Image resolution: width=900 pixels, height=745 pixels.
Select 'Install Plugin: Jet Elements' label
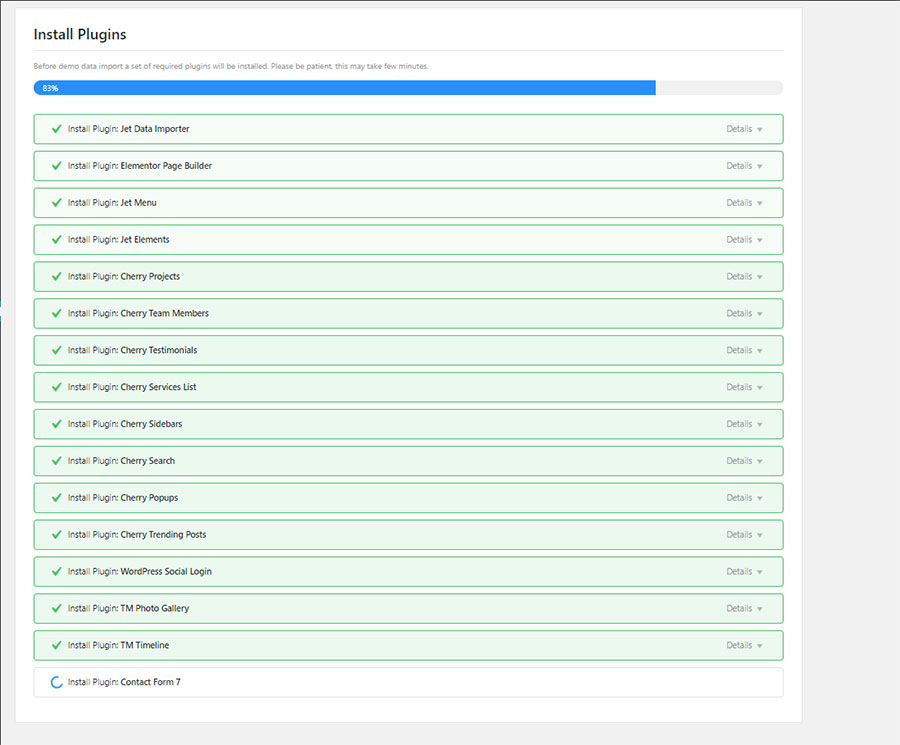pyautogui.click(x=119, y=239)
